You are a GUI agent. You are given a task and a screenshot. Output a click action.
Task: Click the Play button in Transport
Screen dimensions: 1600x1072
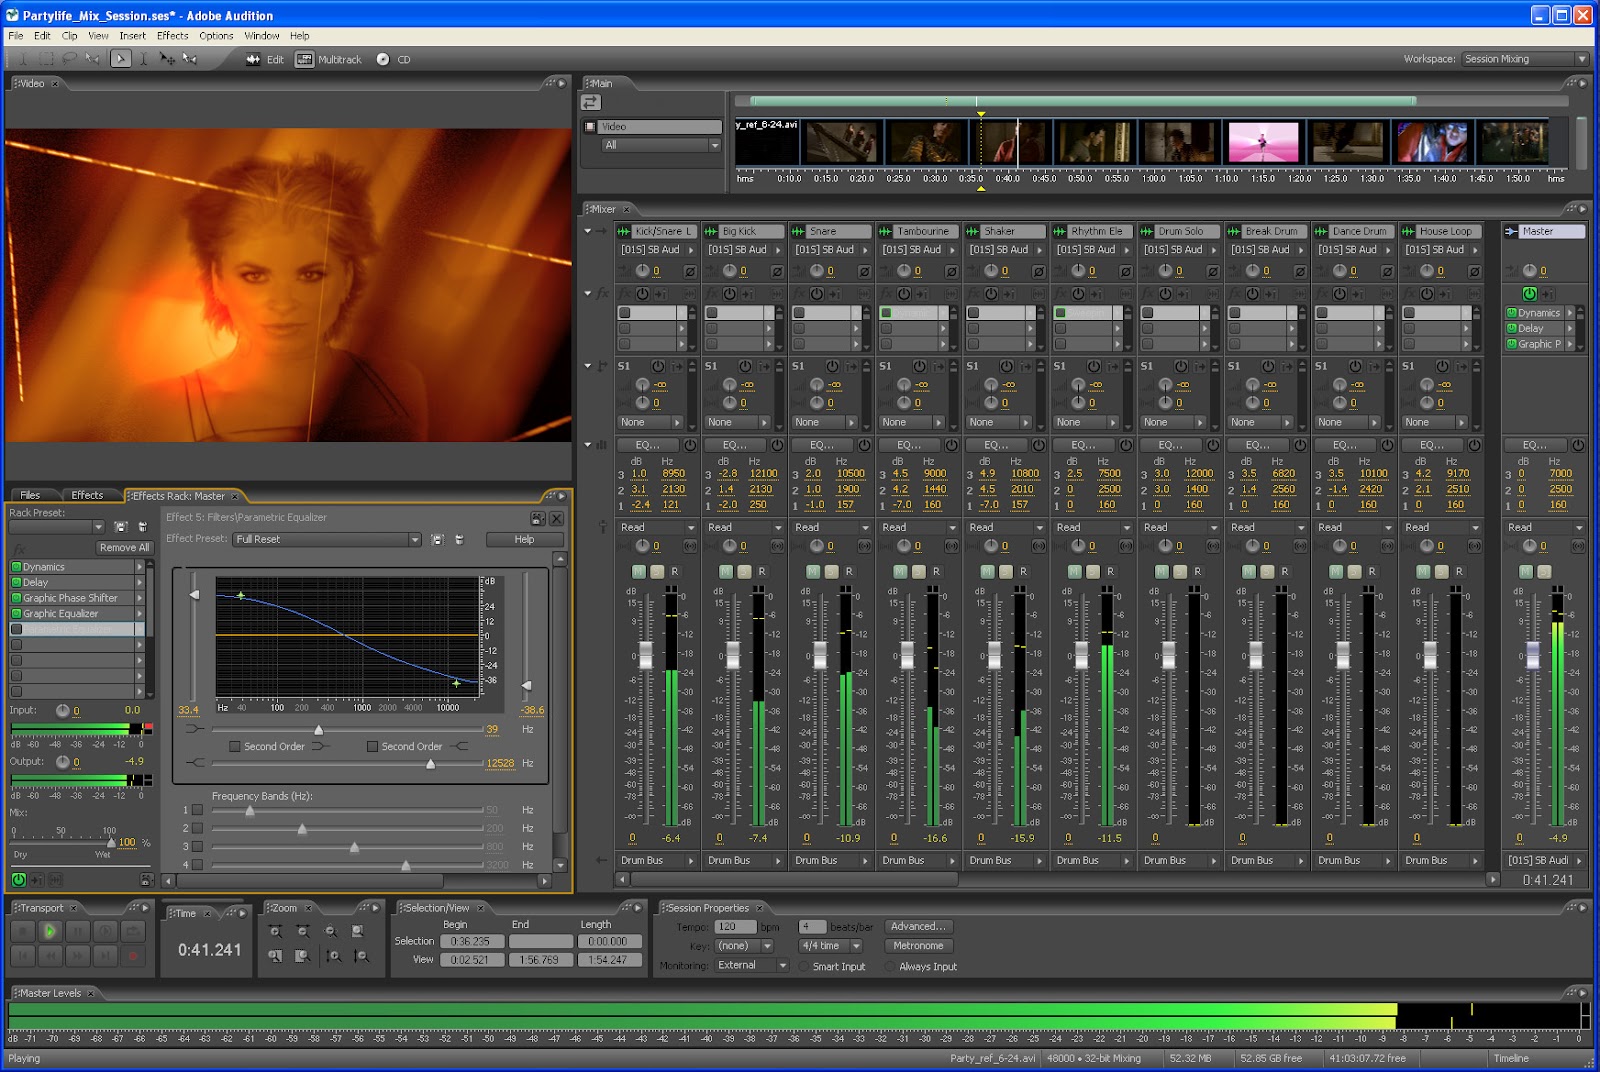49,931
